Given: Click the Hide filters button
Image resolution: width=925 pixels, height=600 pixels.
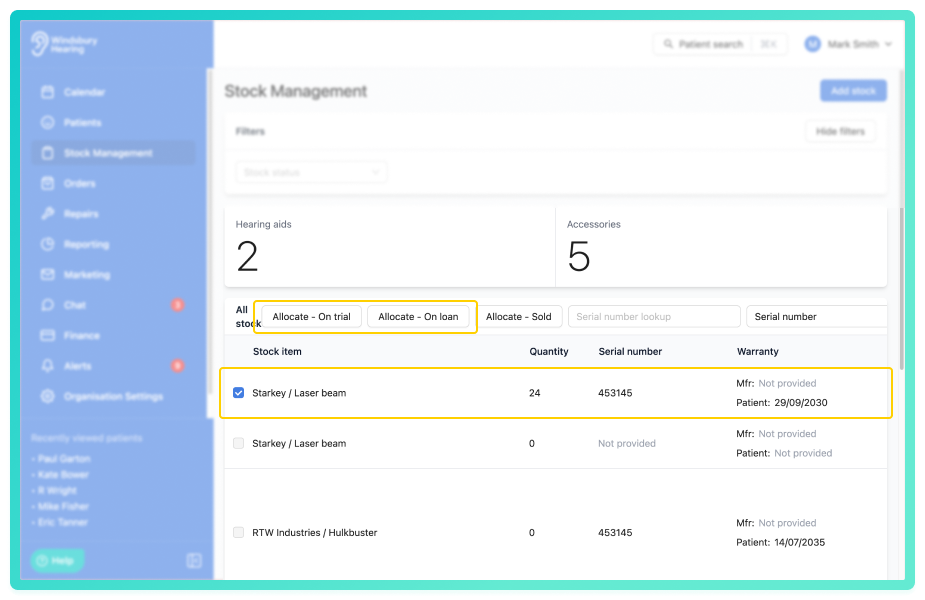Looking at the screenshot, I should coord(840,131).
